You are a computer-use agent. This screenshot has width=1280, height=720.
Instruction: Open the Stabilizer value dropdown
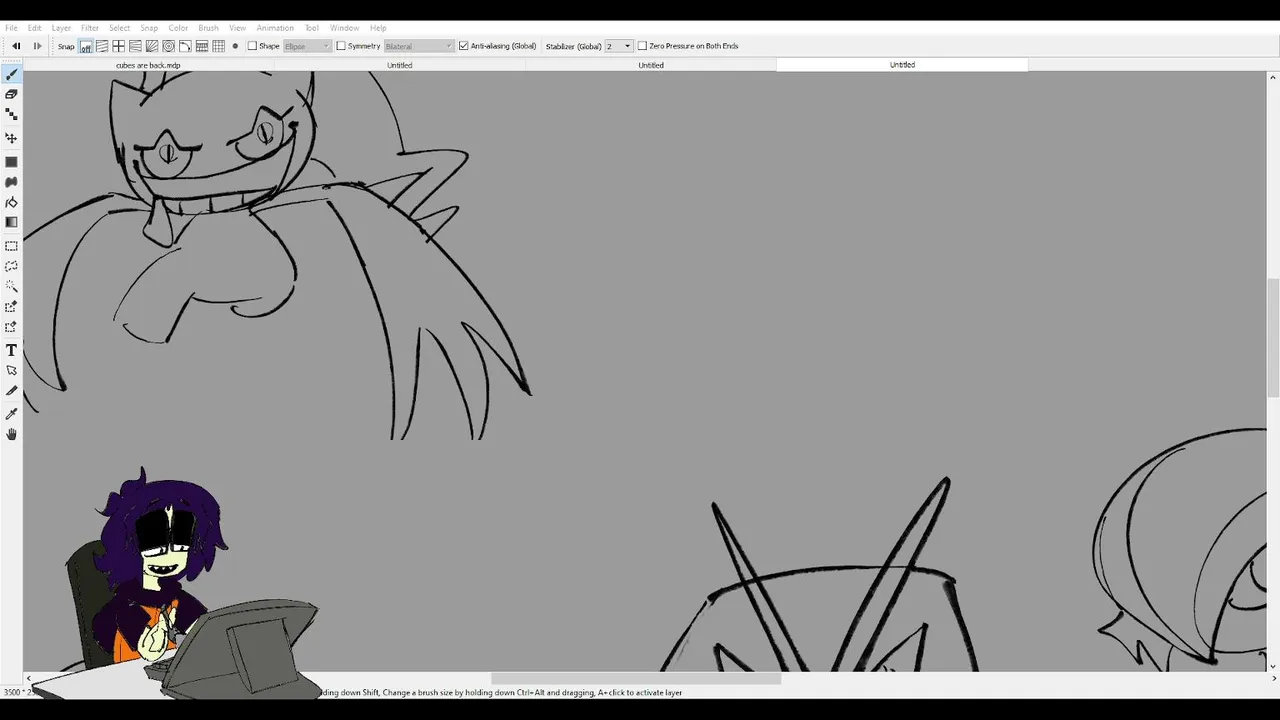point(618,46)
